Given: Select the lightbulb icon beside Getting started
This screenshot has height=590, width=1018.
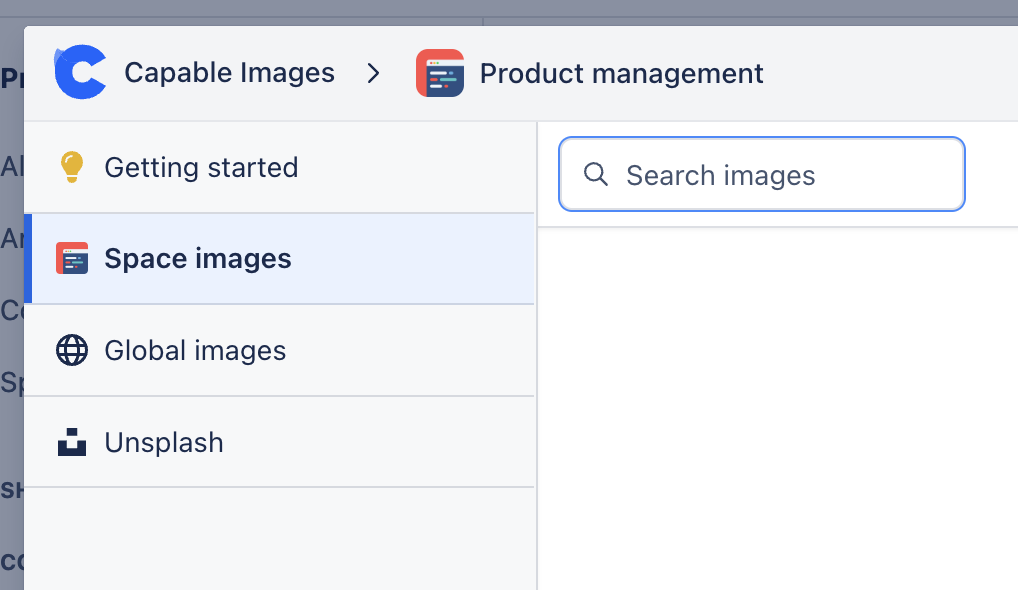Looking at the screenshot, I should 72,167.
